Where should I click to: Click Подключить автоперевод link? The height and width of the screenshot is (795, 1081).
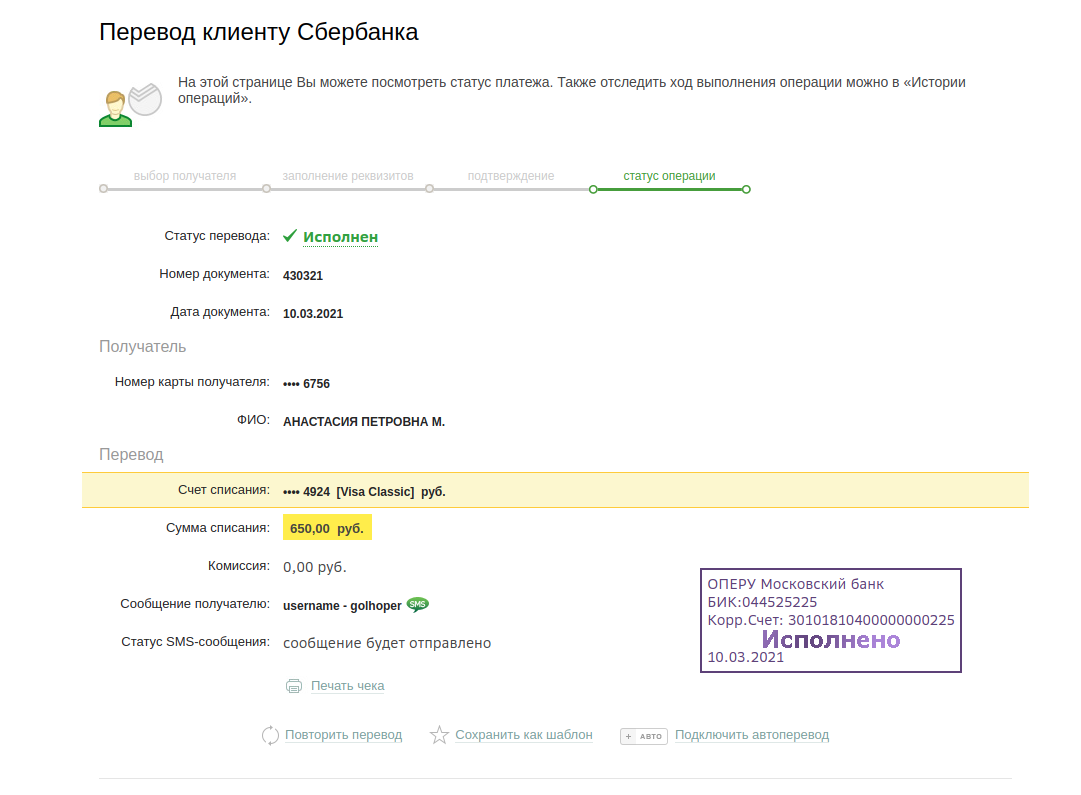click(x=751, y=735)
